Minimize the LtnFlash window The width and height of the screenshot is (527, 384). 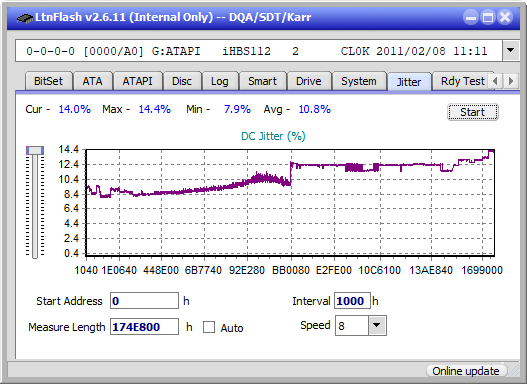[471, 17]
